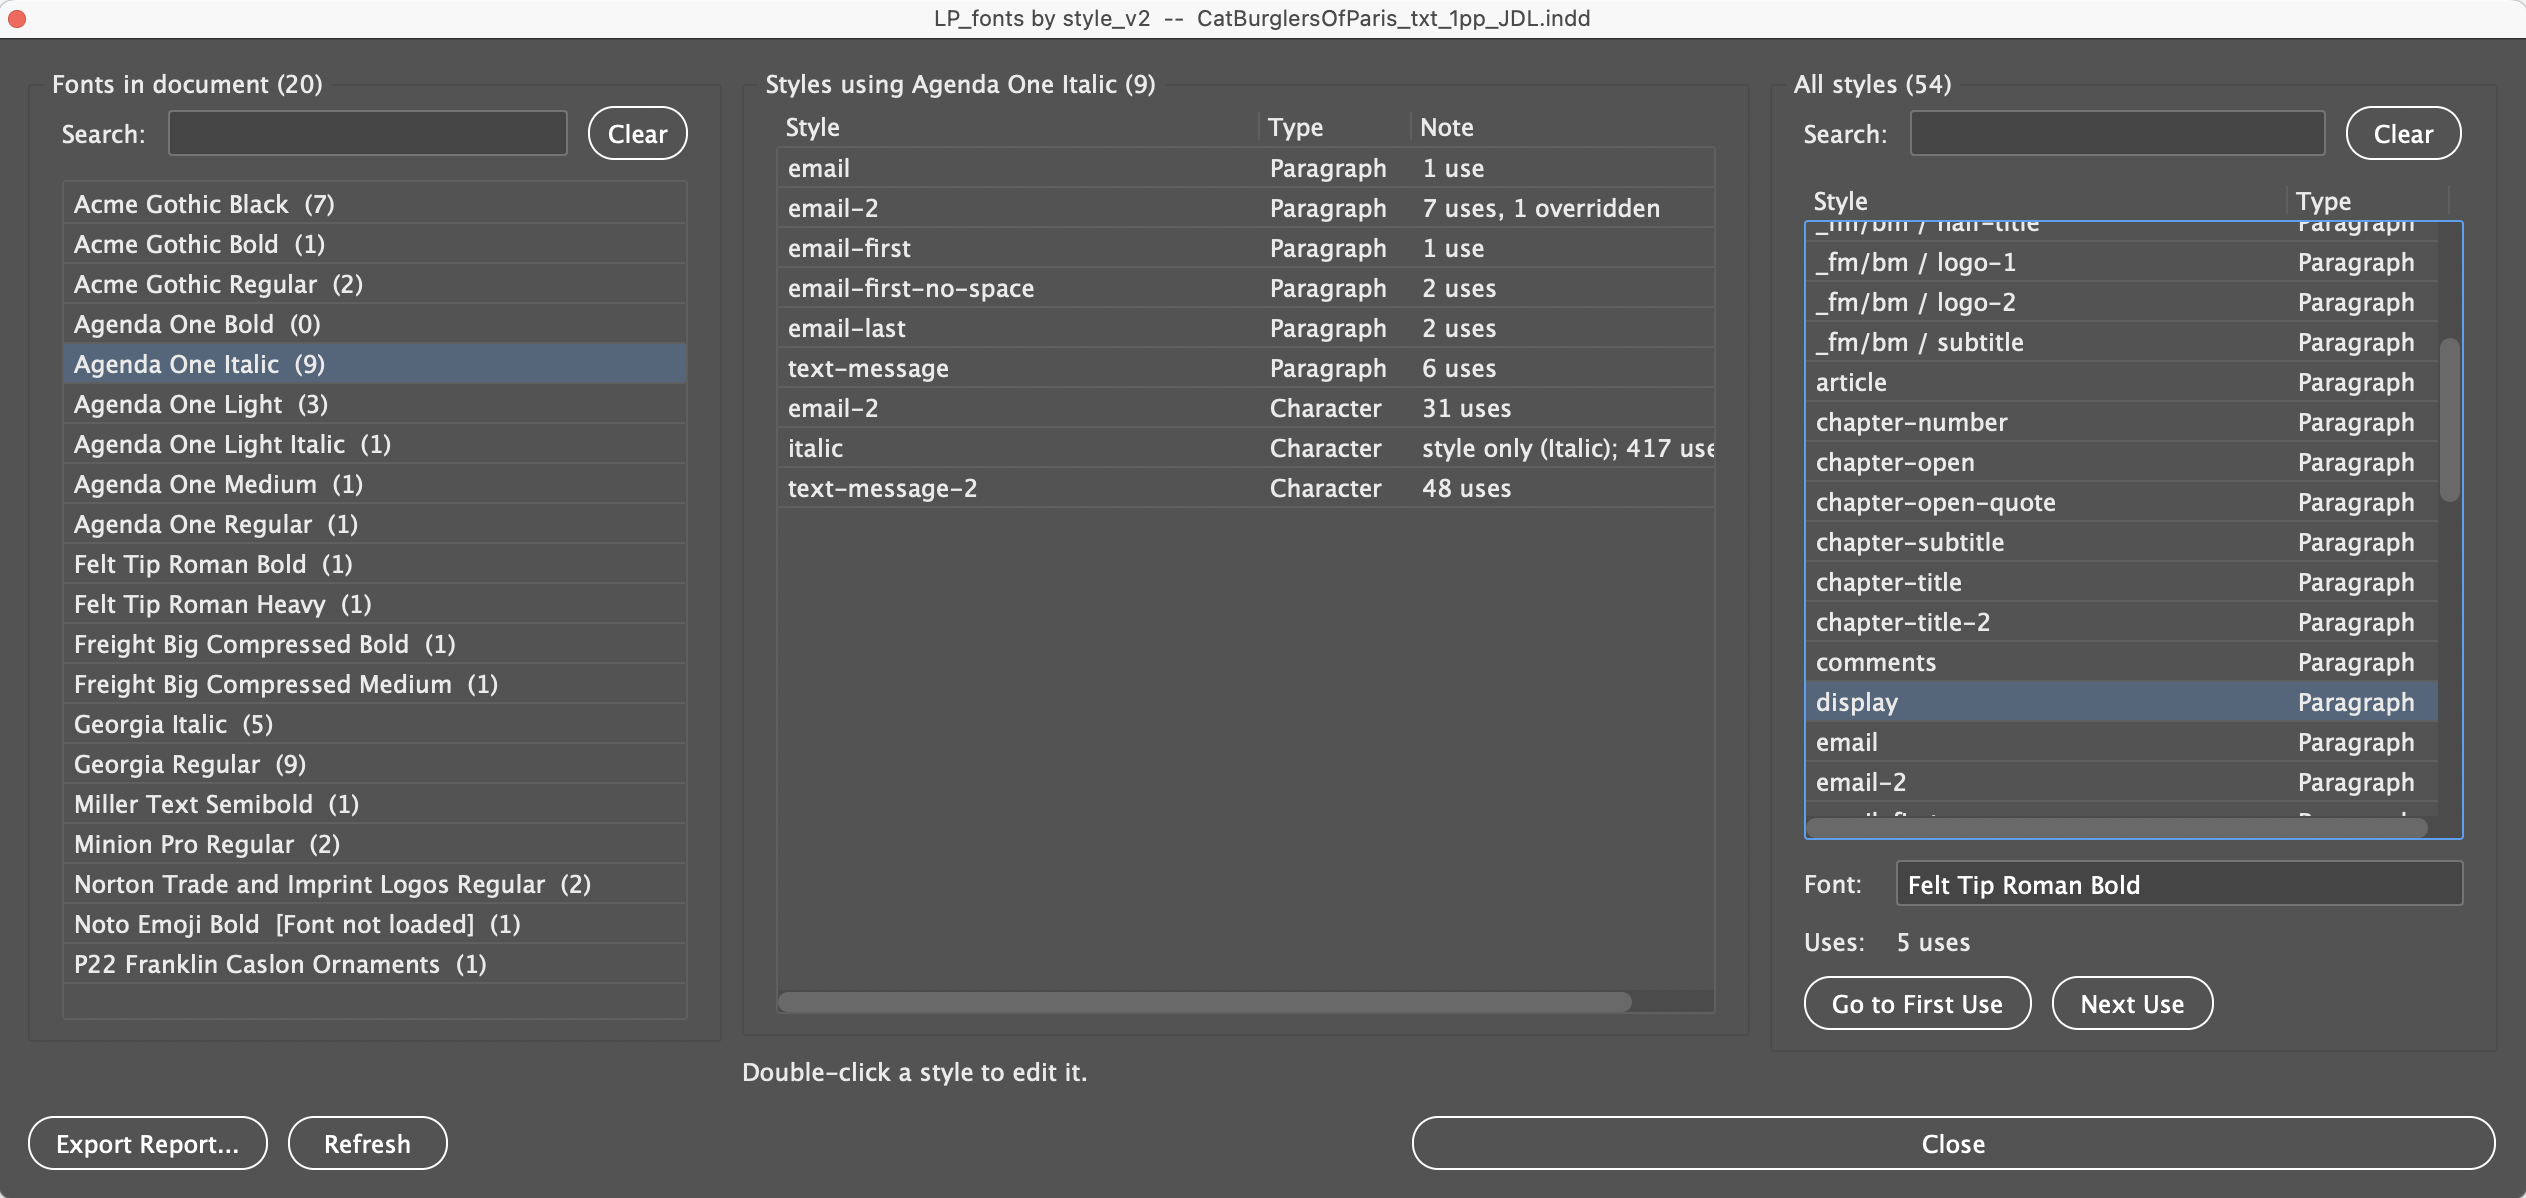2526x1198 pixels.
Task: Select Norton Trade and Imprint Logos Regular
Action: point(375,884)
